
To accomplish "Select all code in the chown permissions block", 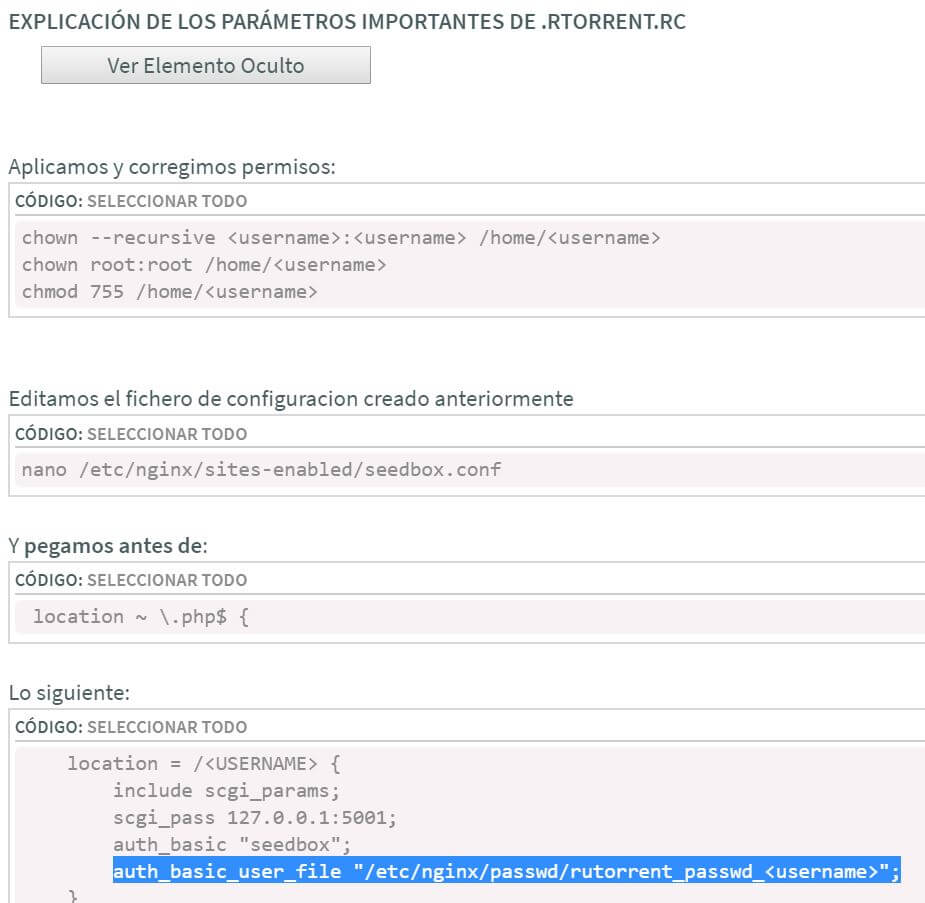I will point(167,201).
